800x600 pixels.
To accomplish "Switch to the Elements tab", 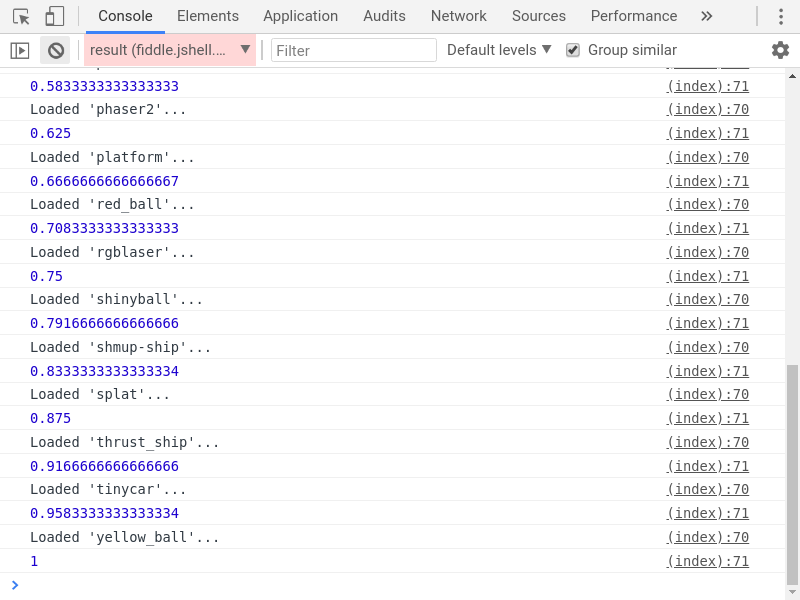I will pos(207,16).
